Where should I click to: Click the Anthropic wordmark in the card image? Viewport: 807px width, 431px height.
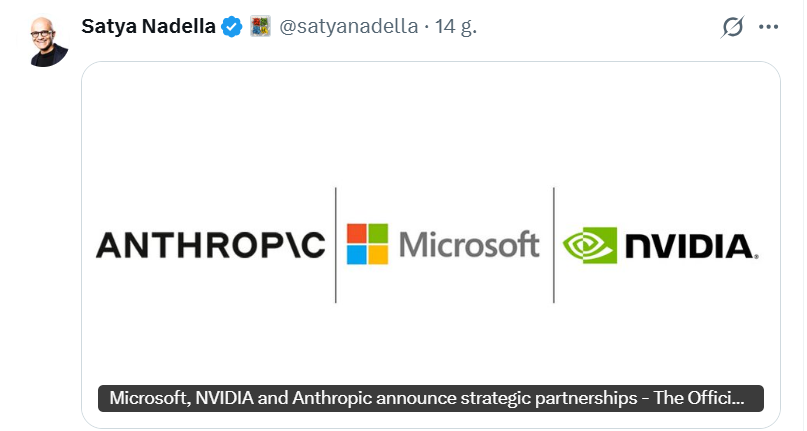point(210,245)
